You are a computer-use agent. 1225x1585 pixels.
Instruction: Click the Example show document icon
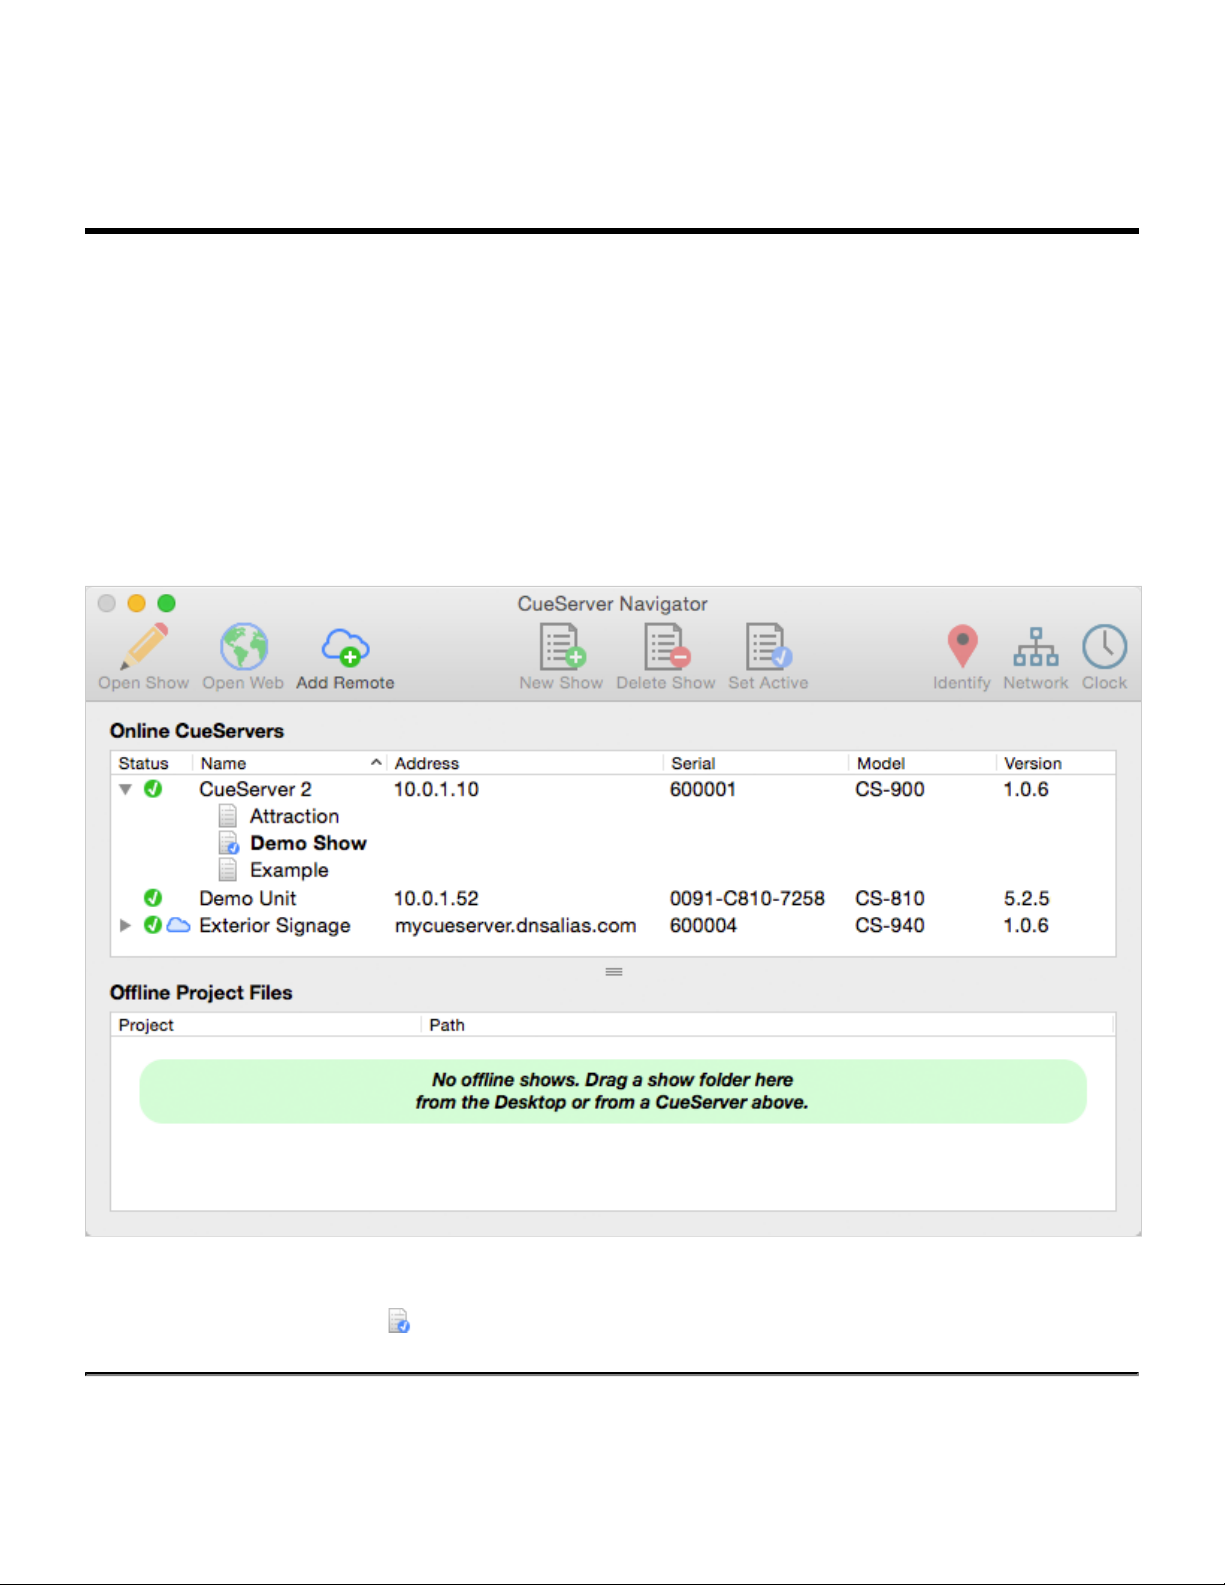point(228,870)
